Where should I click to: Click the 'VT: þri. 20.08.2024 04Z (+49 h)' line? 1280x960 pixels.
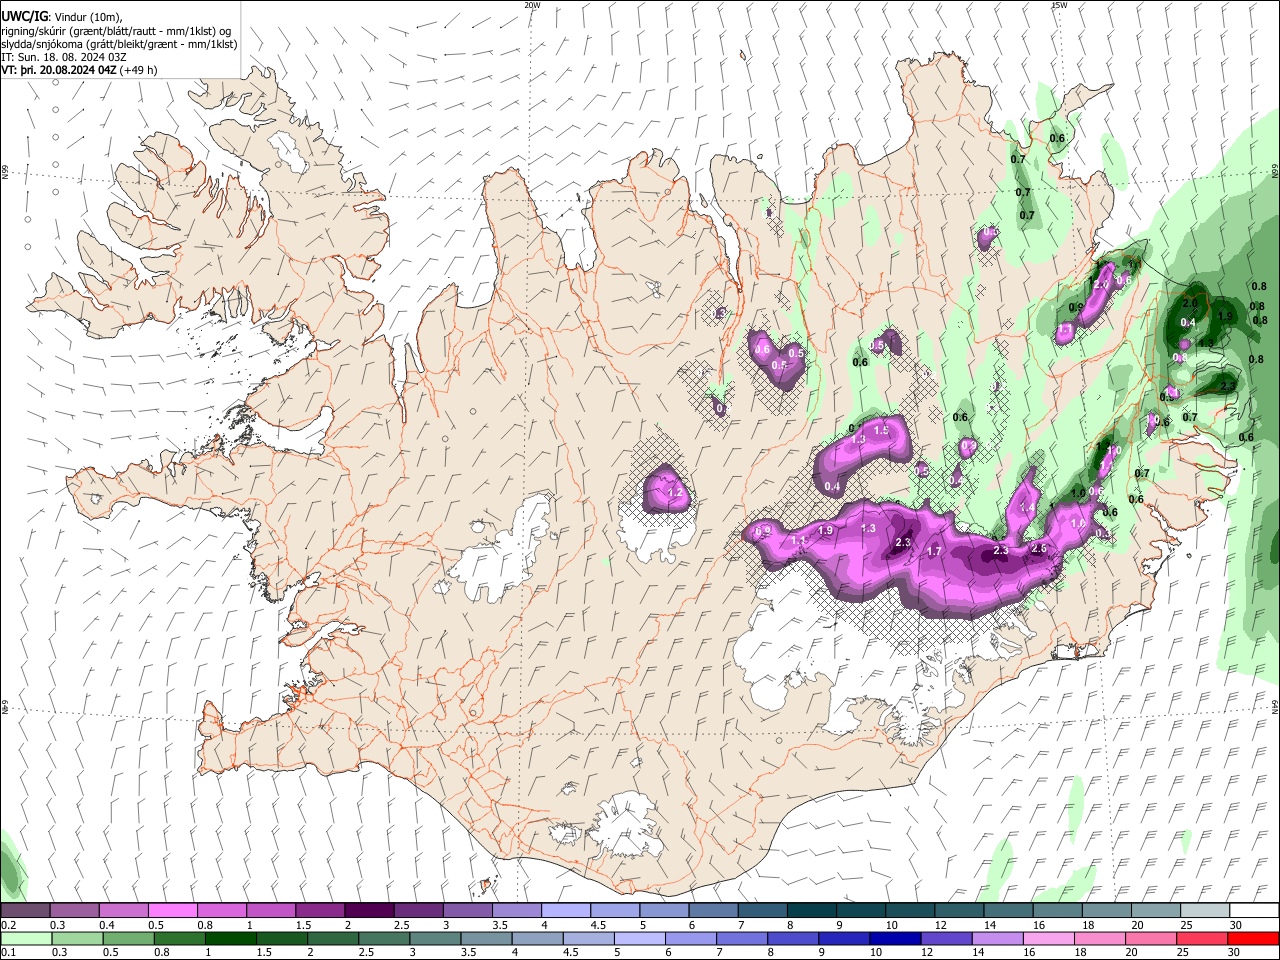pos(79,70)
